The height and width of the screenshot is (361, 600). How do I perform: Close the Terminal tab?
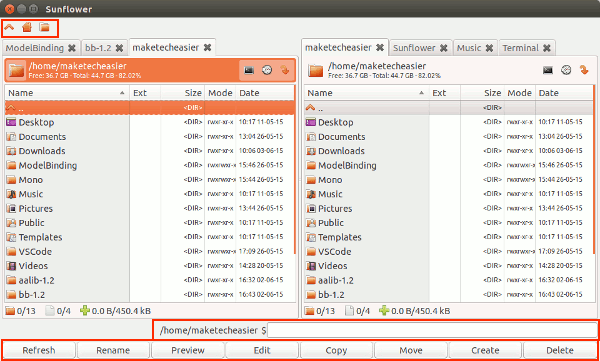point(547,48)
